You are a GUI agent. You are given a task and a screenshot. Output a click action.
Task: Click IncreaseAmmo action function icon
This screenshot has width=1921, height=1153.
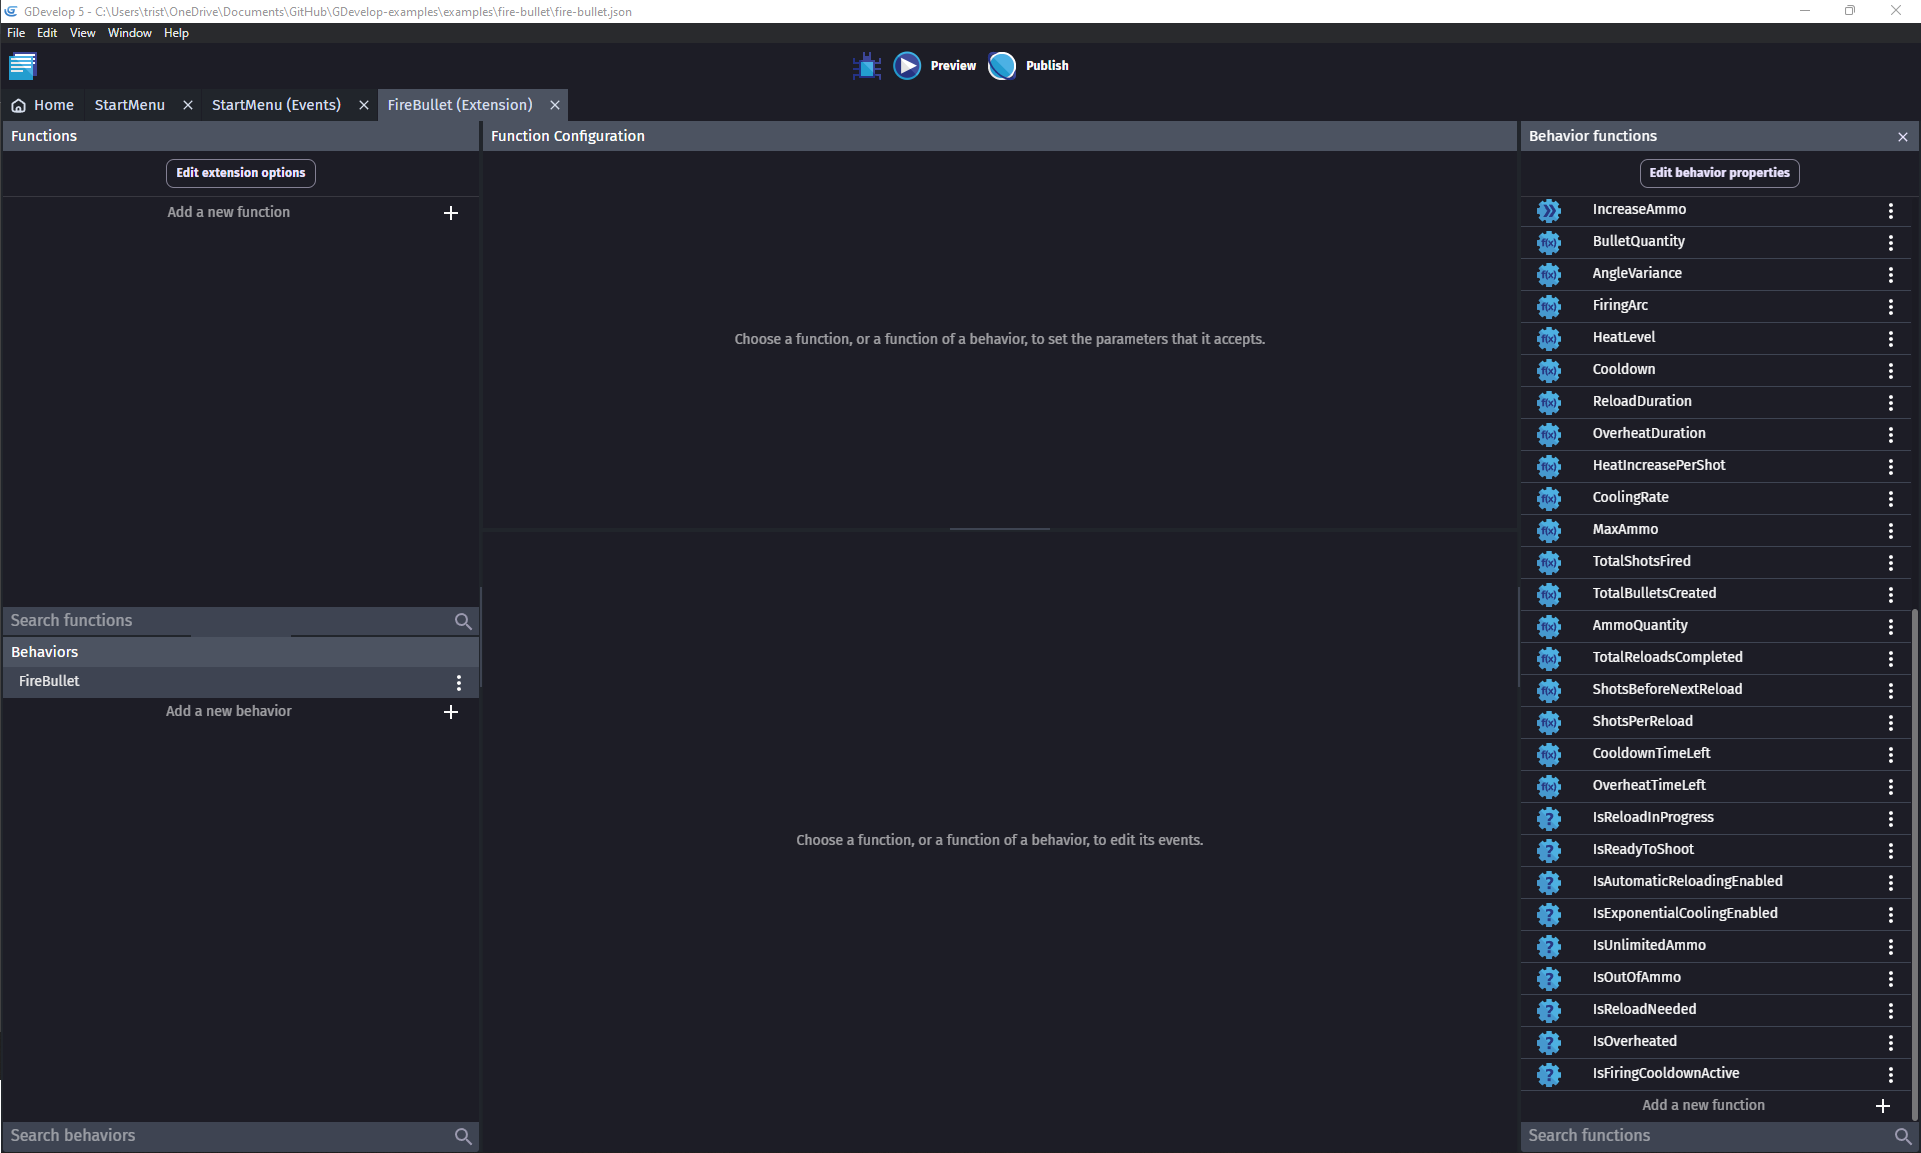1549,210
